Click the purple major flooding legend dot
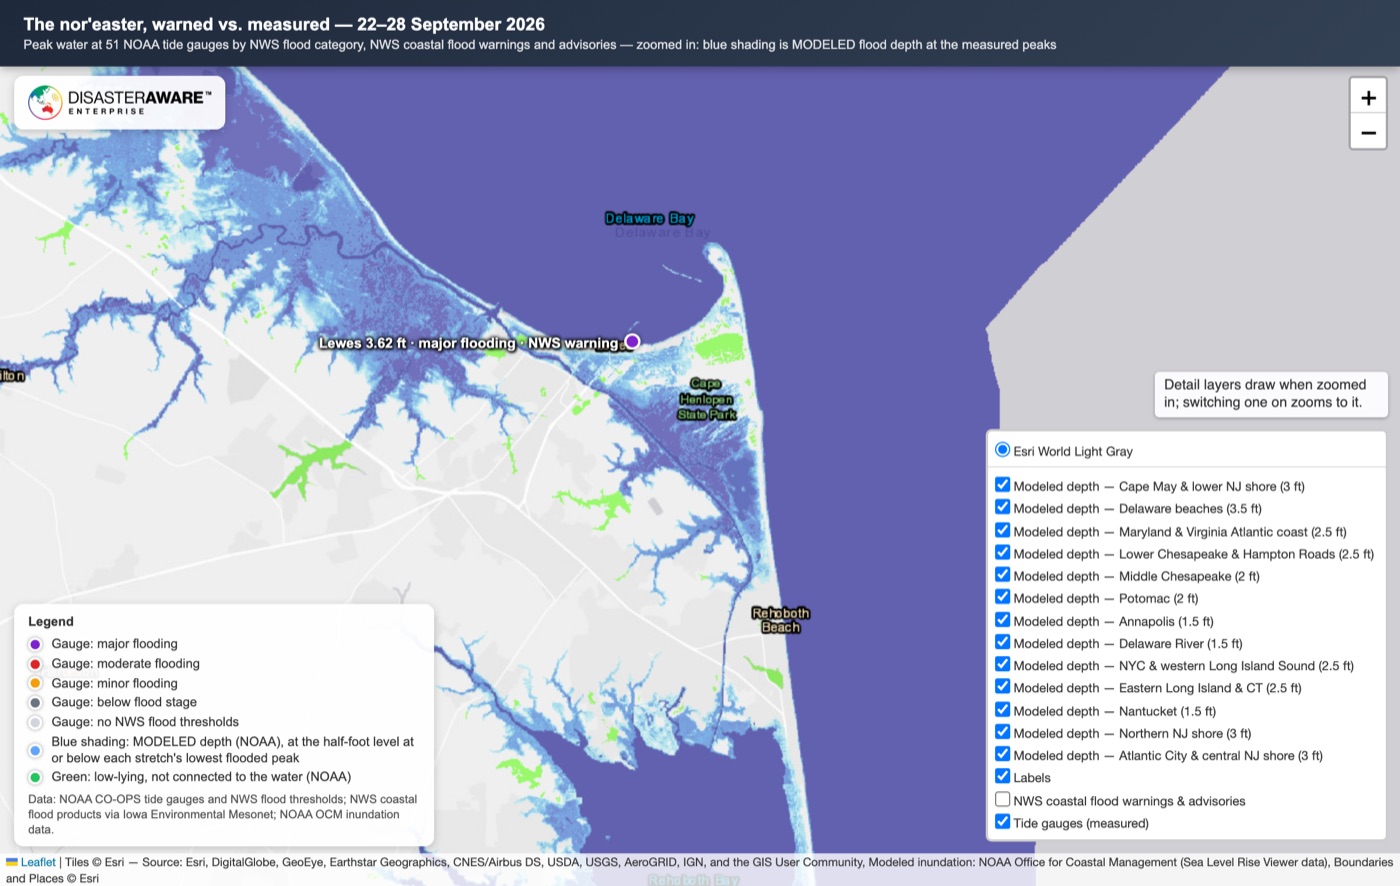 click(35, 644)
